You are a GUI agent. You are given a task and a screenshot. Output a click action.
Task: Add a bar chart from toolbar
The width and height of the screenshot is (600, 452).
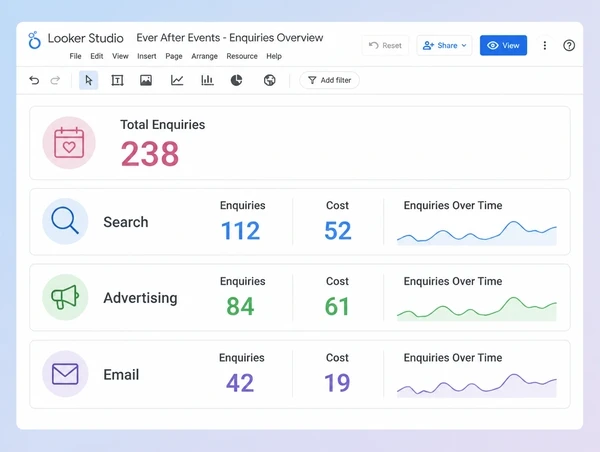pos(207,80)
